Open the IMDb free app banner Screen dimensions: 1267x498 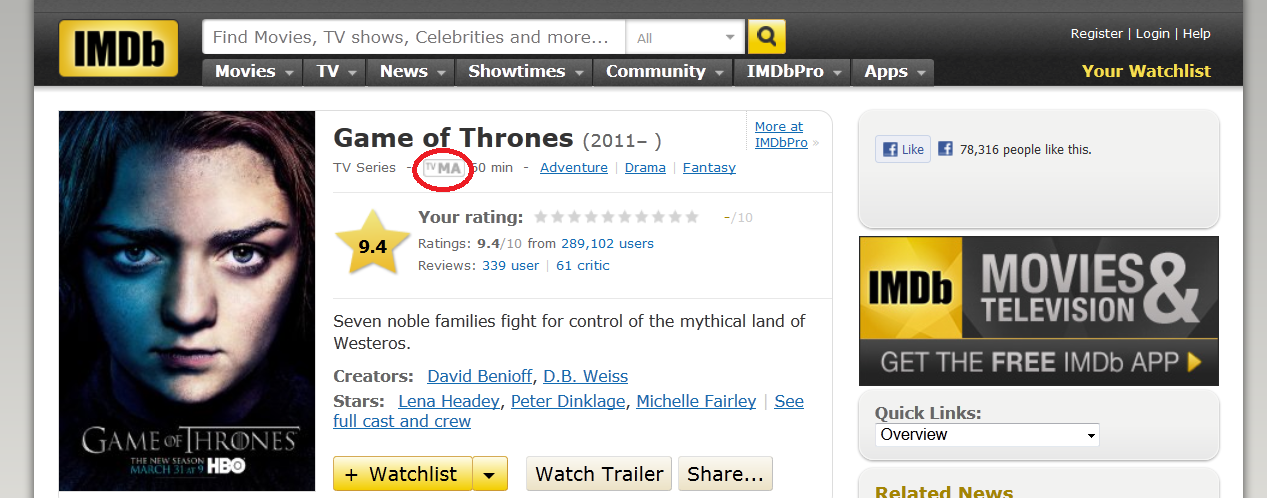pos(1038,311)
